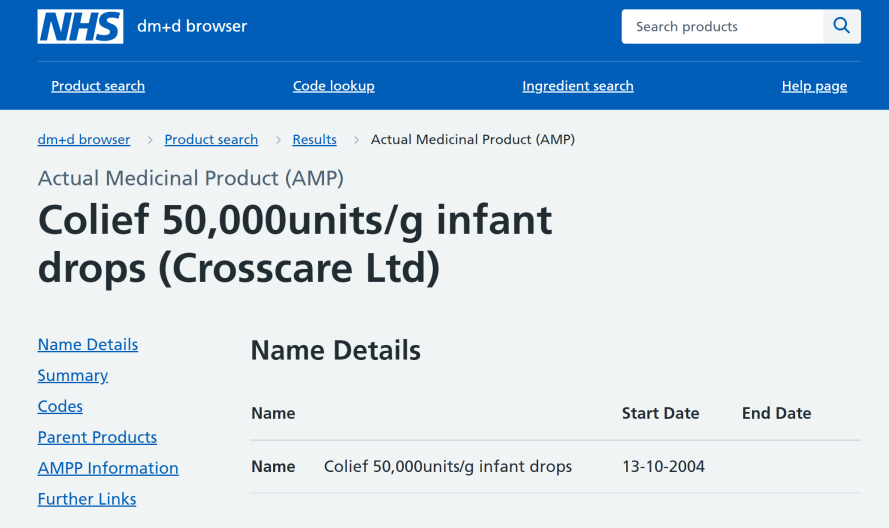Jump to the Summary section
This screenshot has width=889, height=528.
[73, 375]
